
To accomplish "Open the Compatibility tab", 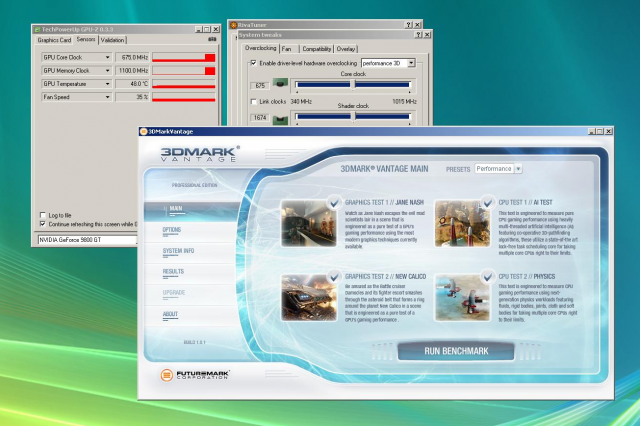I will 316,49.
